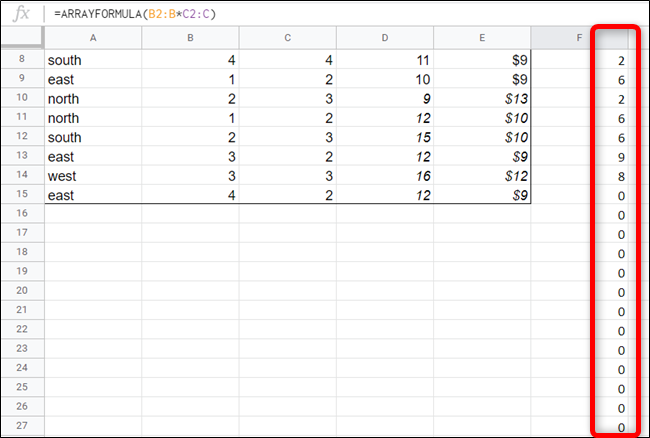Click cell C14 with value 3

point(288,175)
